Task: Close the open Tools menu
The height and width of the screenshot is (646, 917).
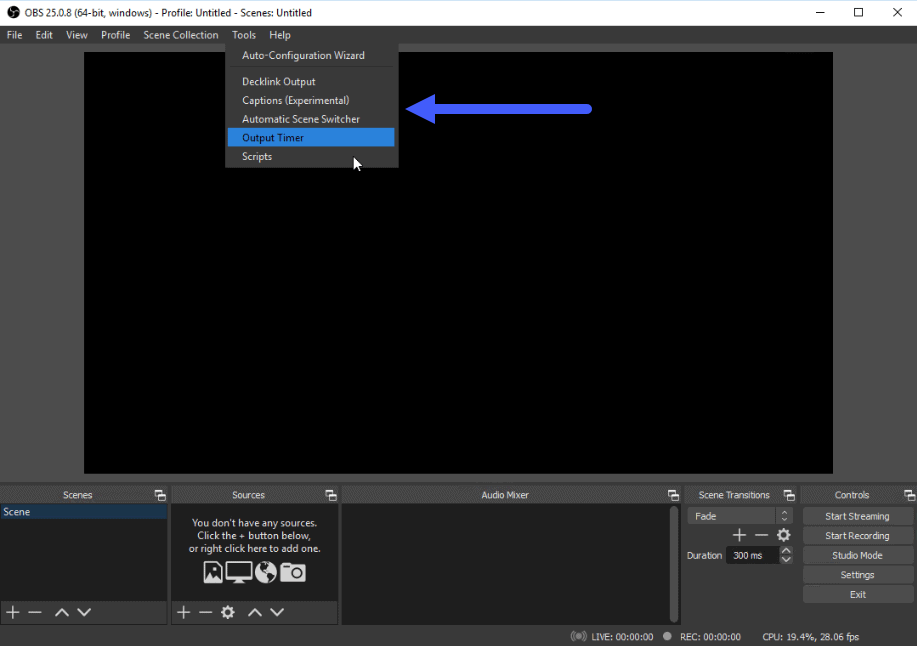Action: (244, 35)
